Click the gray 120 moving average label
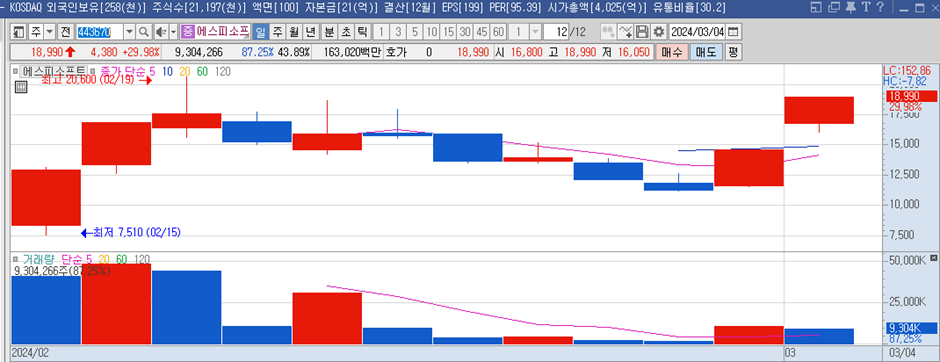The width and height of the screenshot is (940, 362). pyautogui.click(x=222, y=71)
